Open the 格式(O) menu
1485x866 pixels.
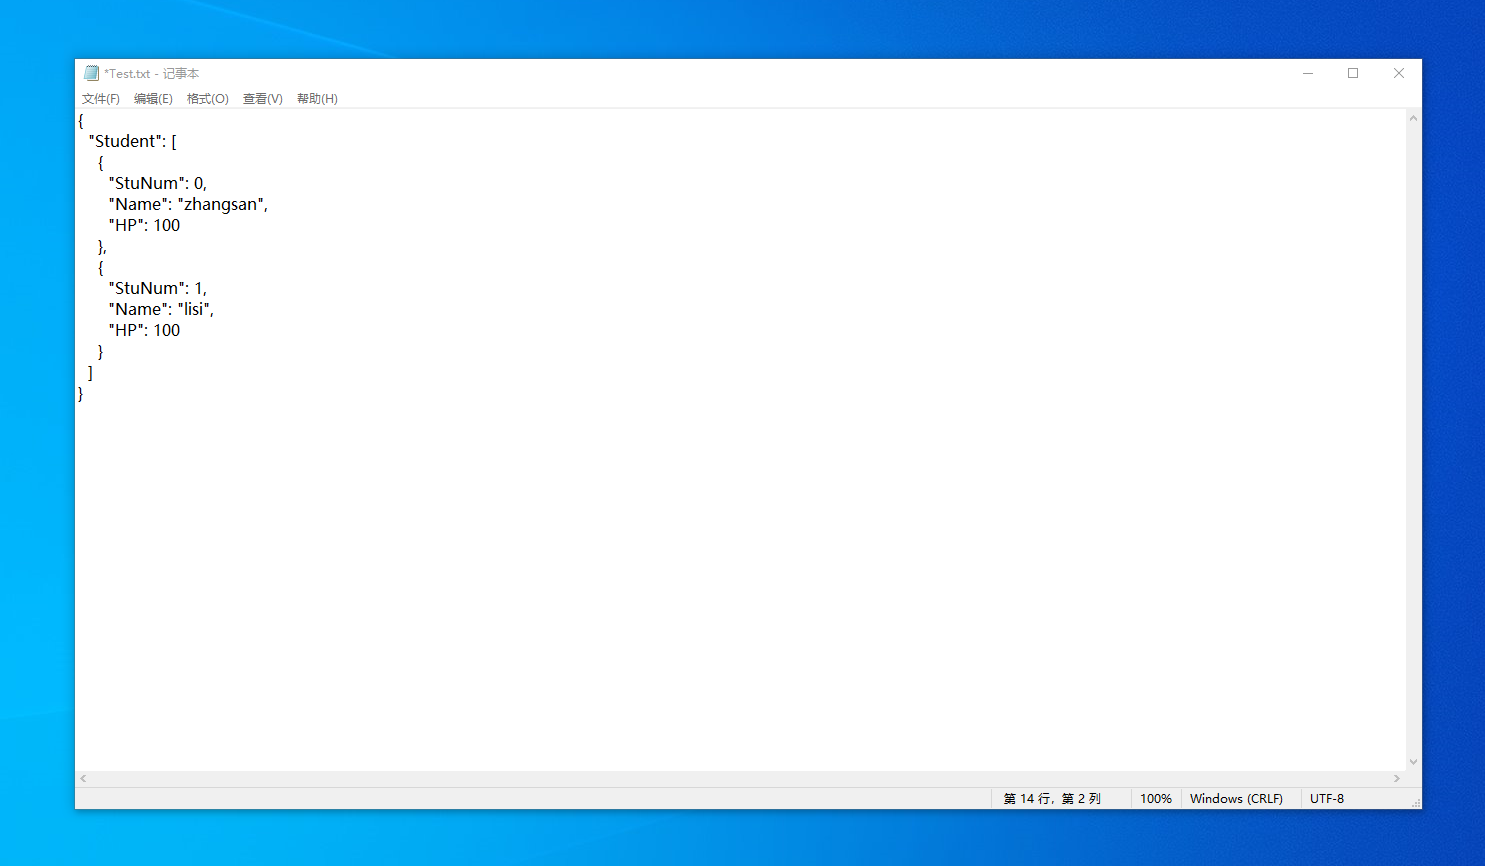point(207,99)
